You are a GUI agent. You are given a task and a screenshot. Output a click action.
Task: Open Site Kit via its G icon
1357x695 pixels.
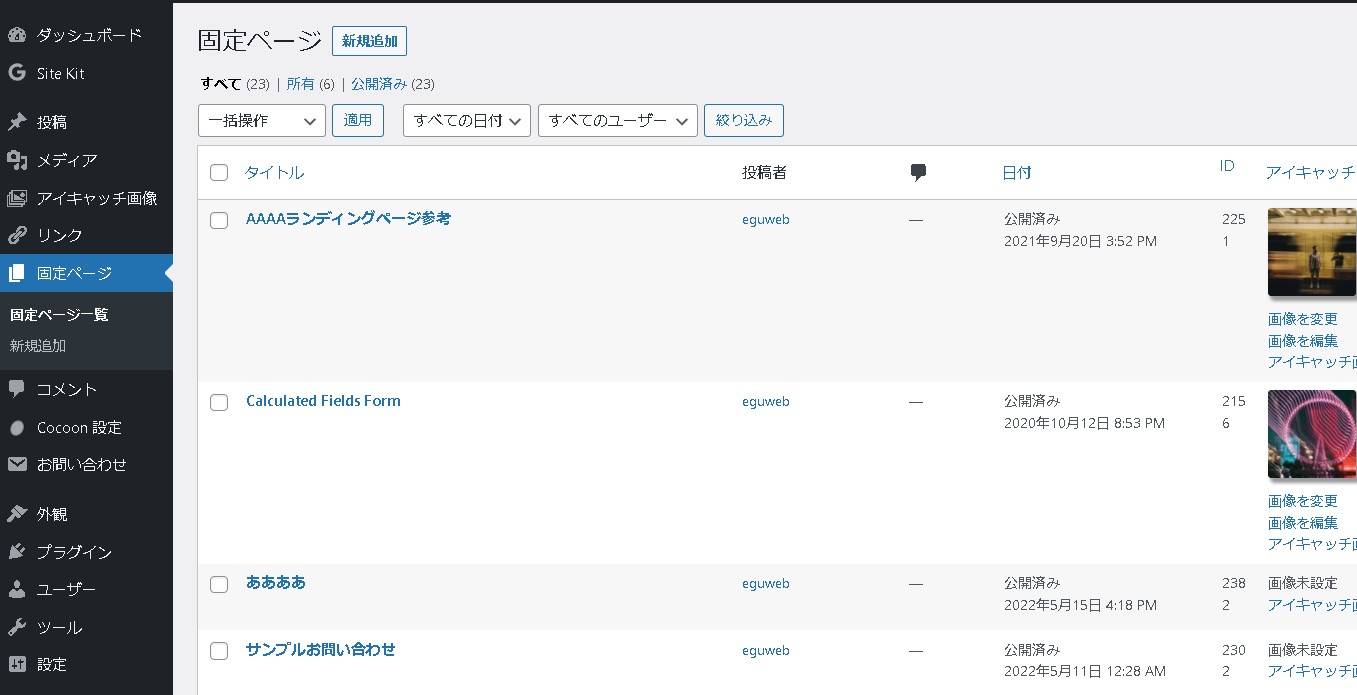17,74
